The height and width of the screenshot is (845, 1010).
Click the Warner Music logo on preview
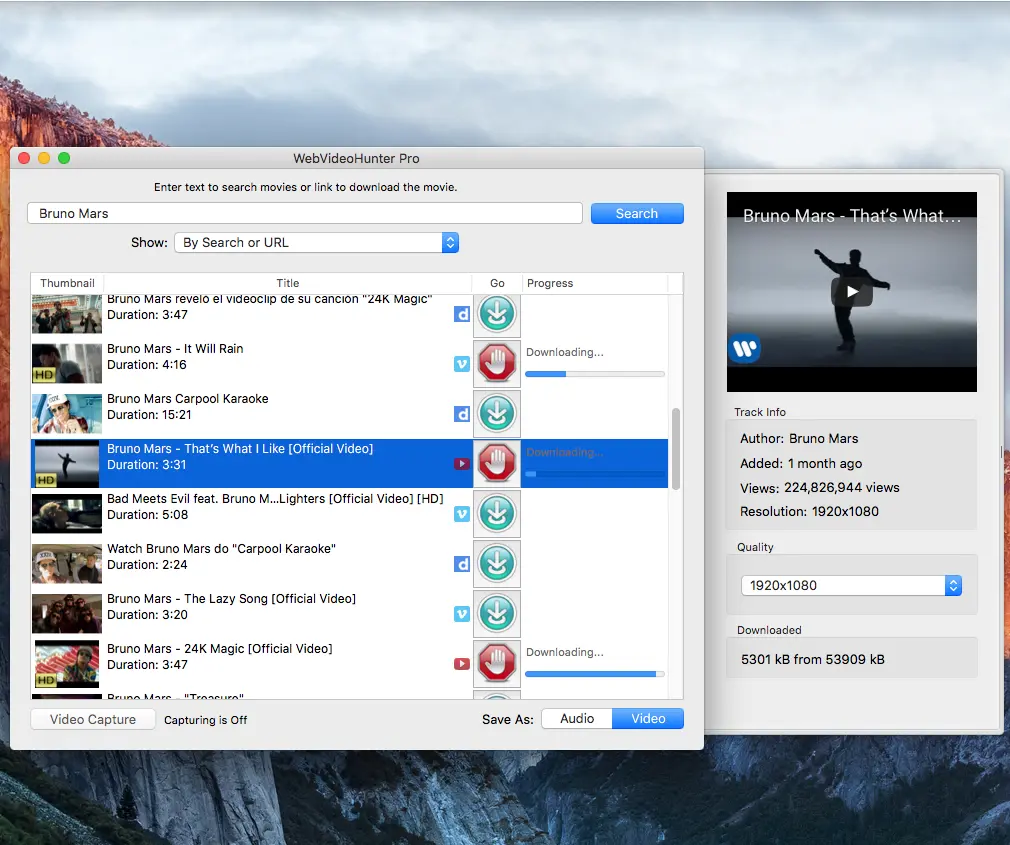[x=744, y=349]
